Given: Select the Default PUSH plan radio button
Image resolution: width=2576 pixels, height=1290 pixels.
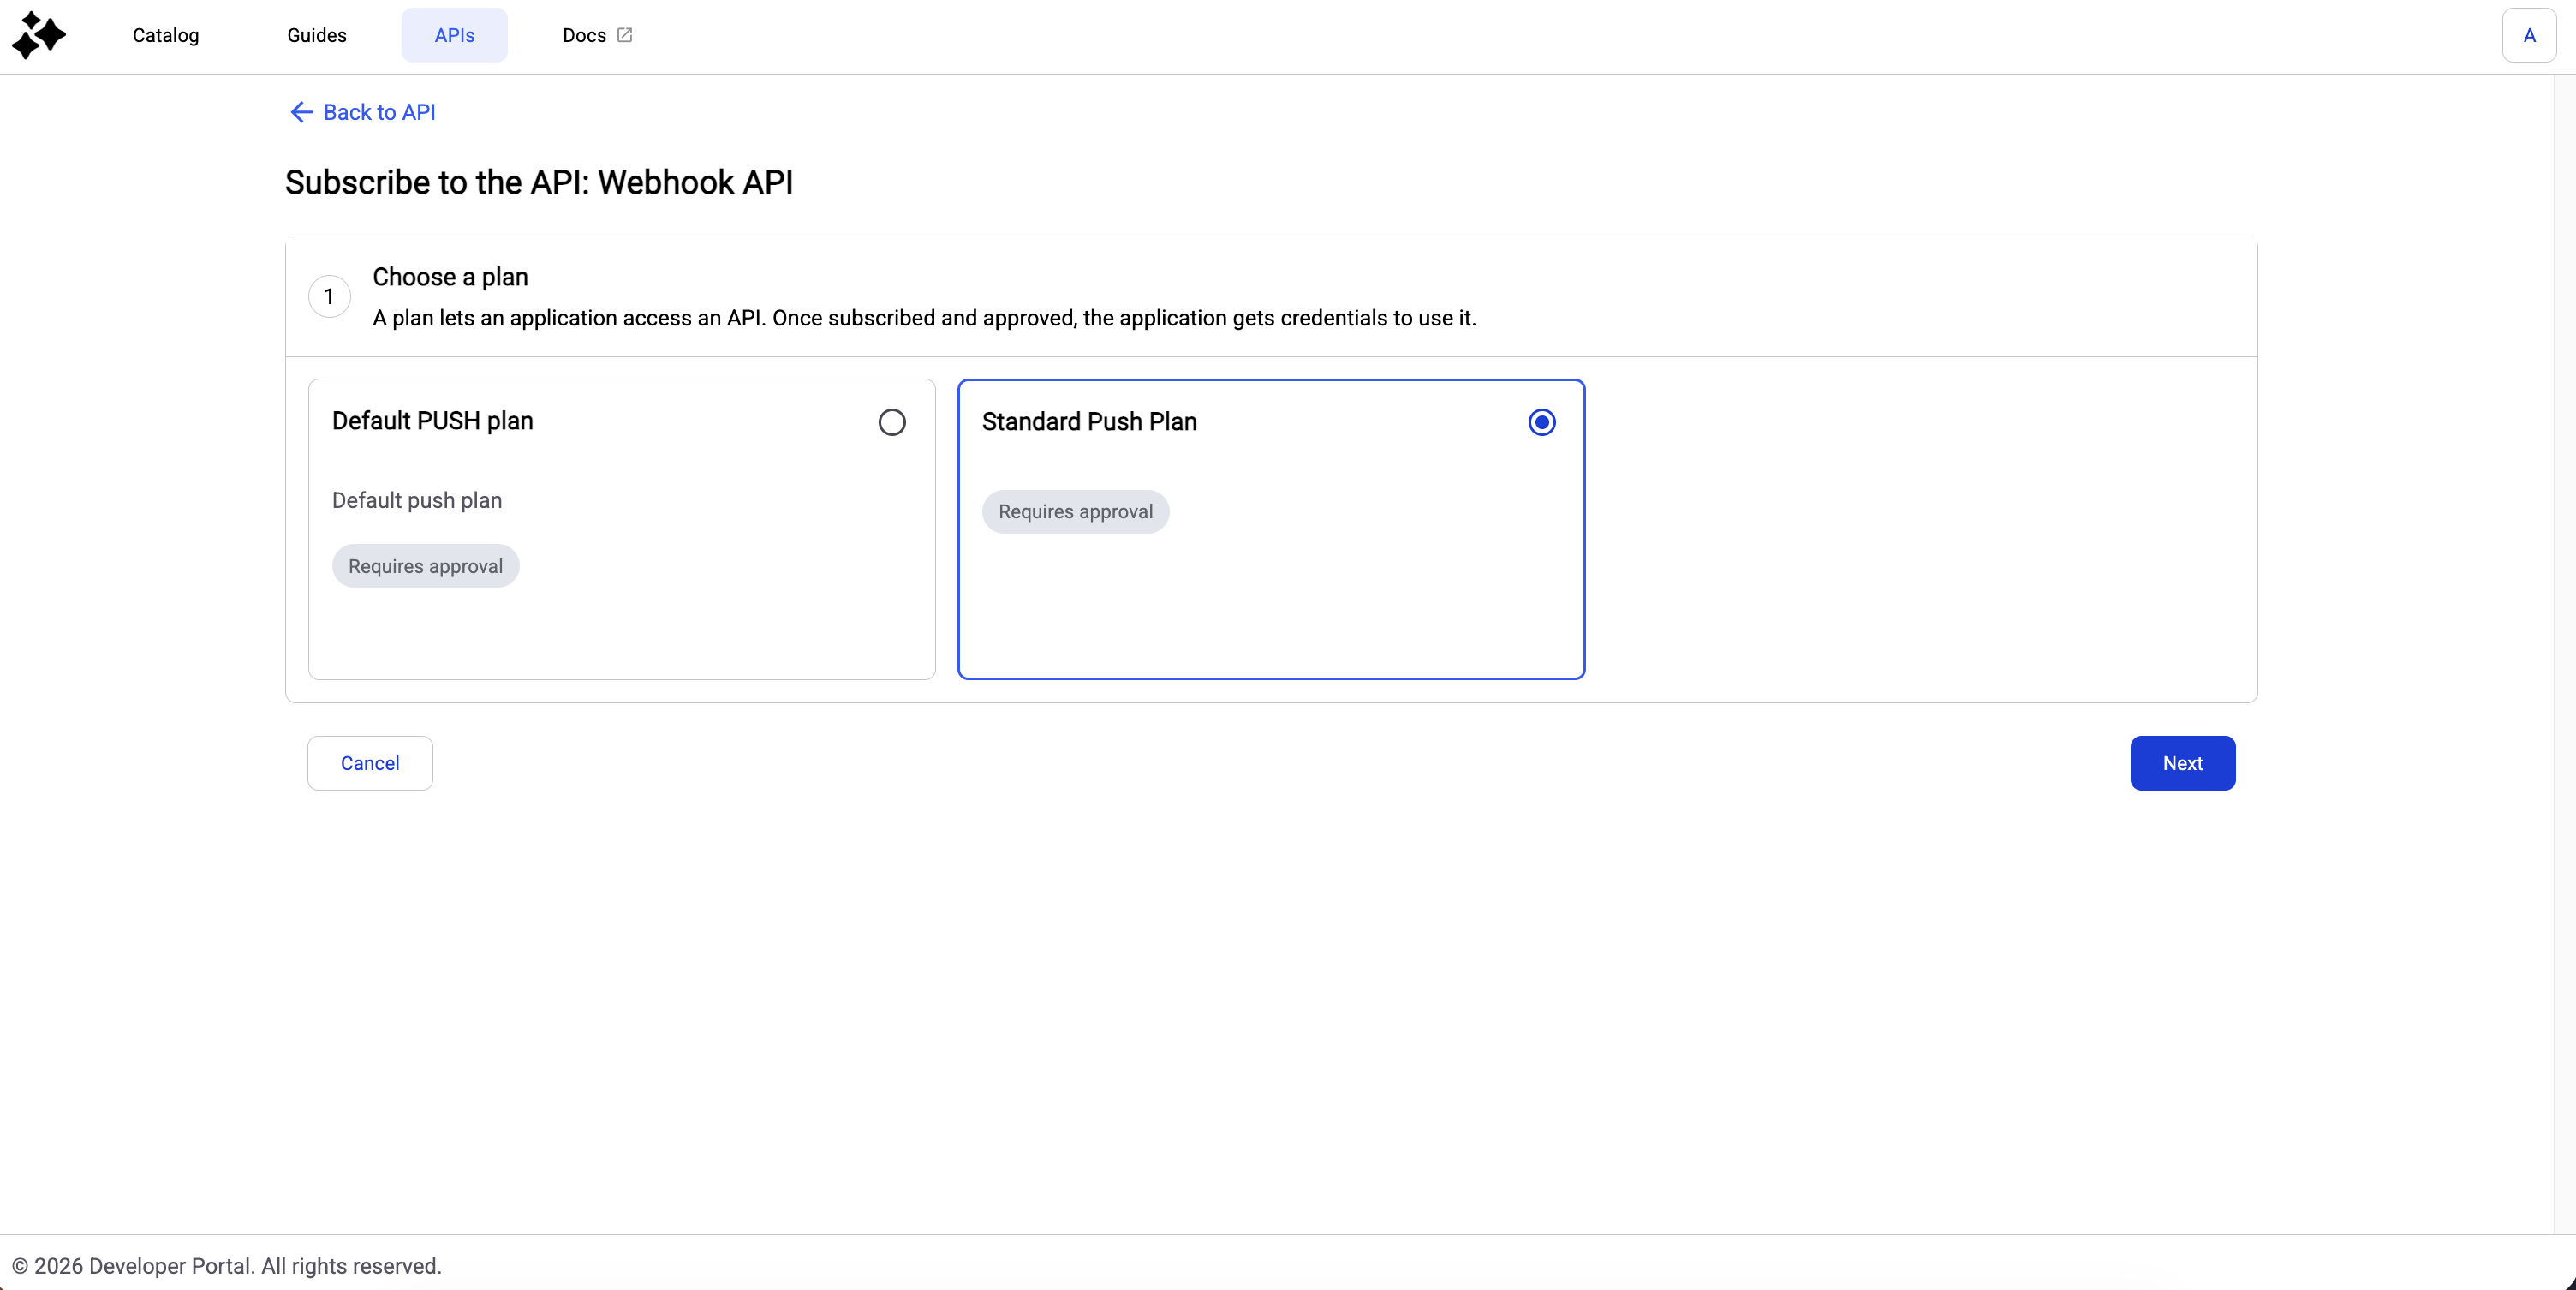Looking at the screenshot, I should pos(892,422).
